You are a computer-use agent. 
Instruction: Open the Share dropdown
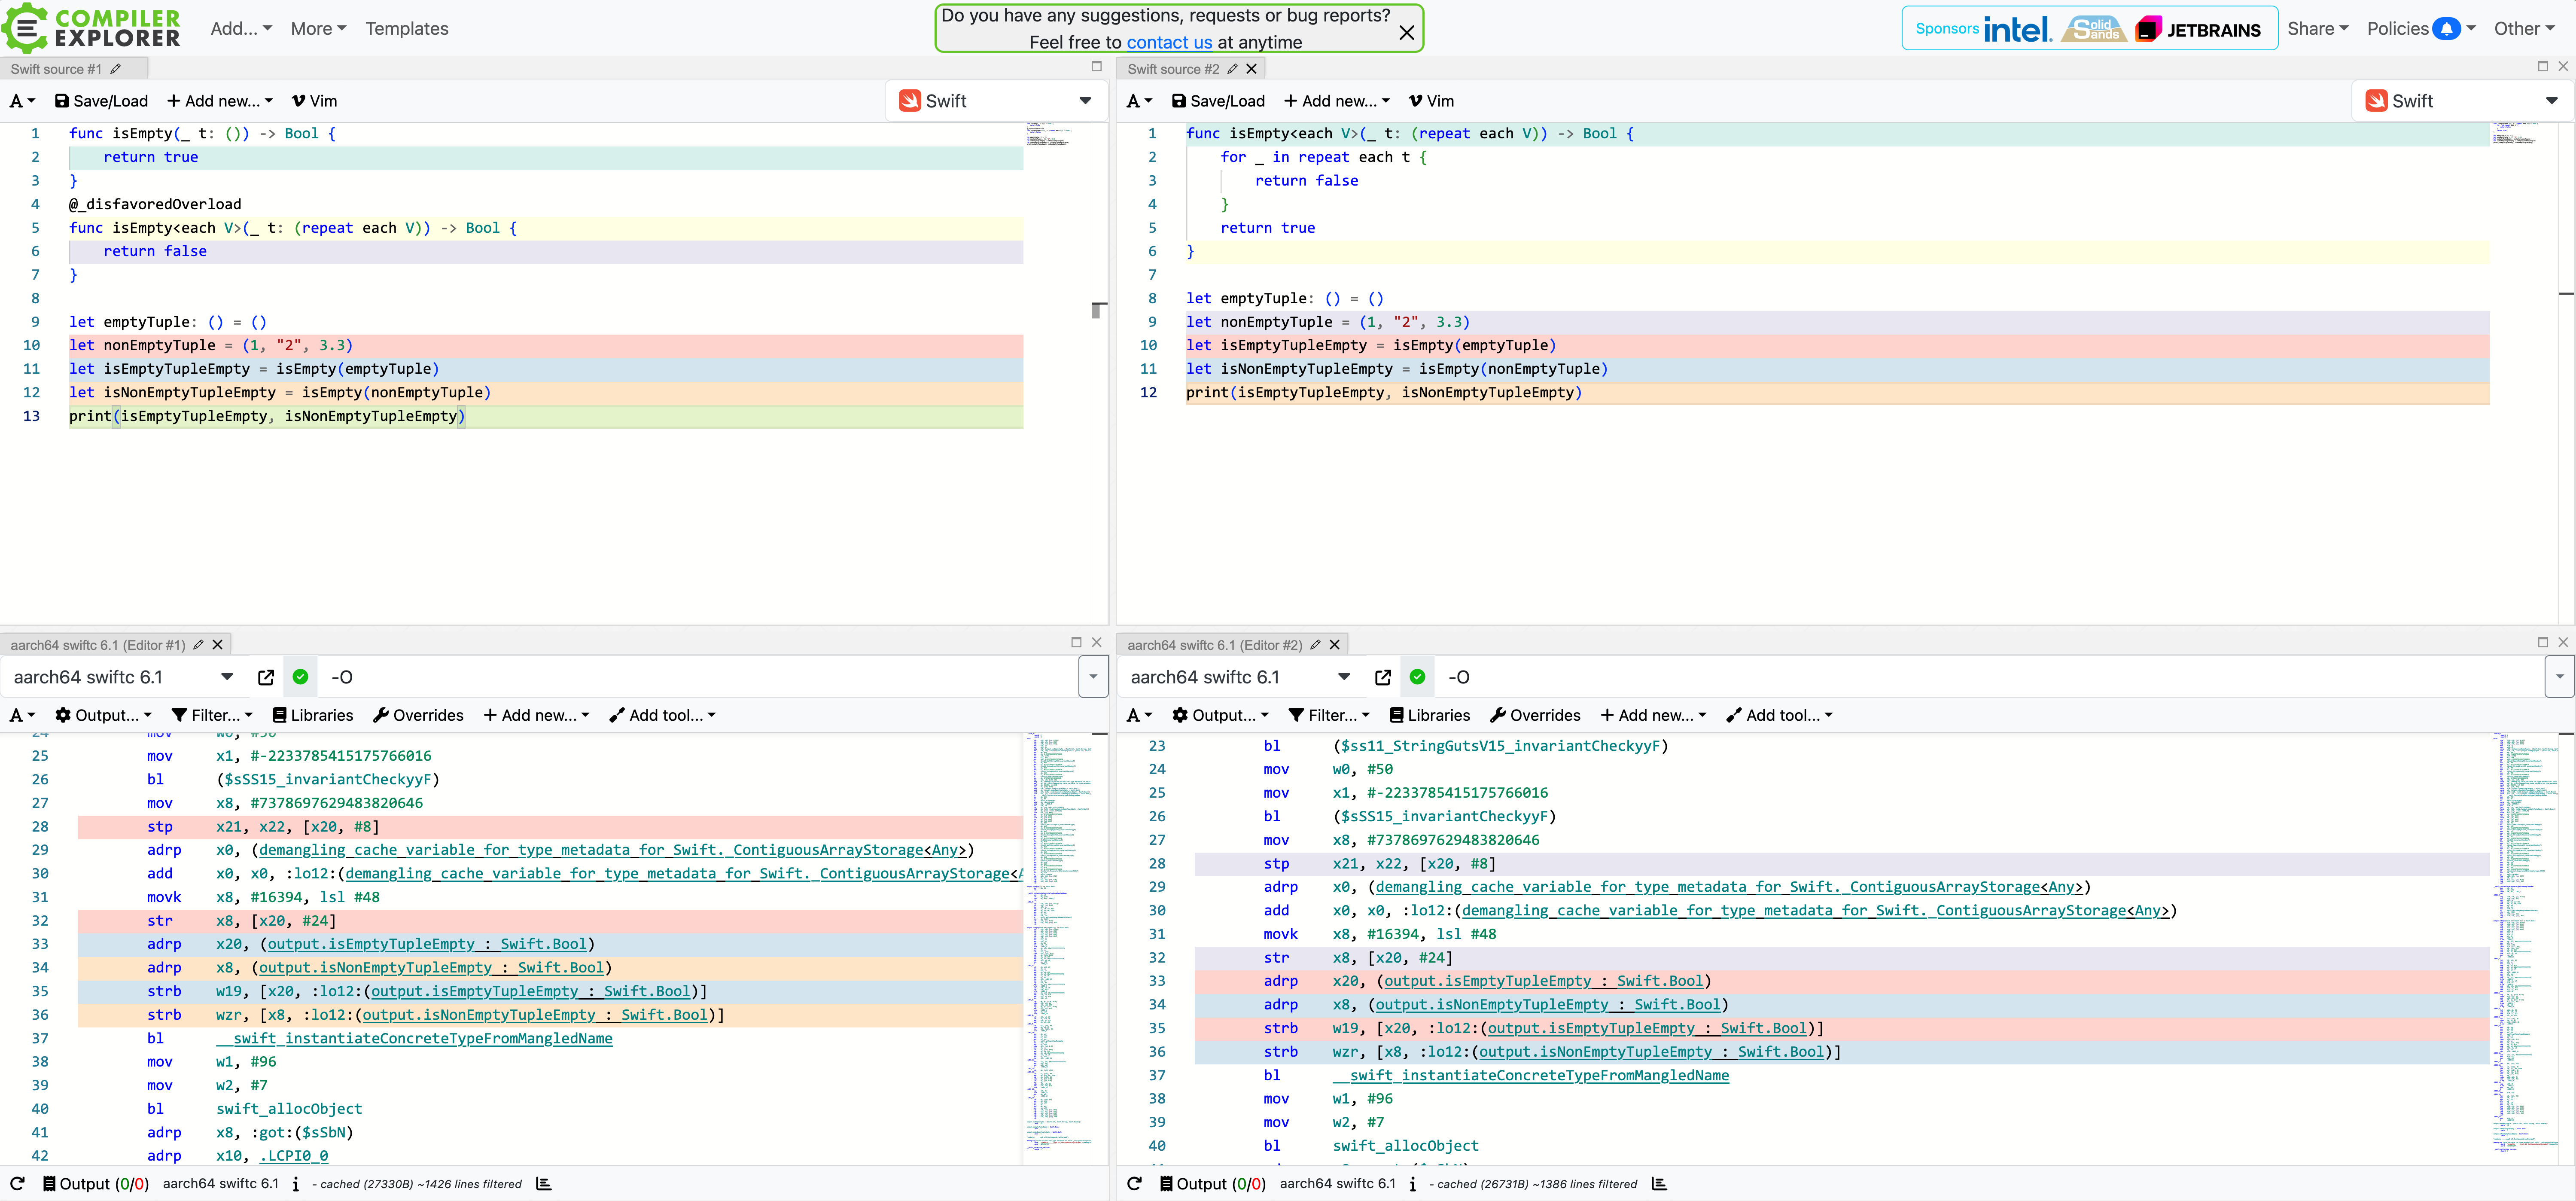coord(2317,29)
